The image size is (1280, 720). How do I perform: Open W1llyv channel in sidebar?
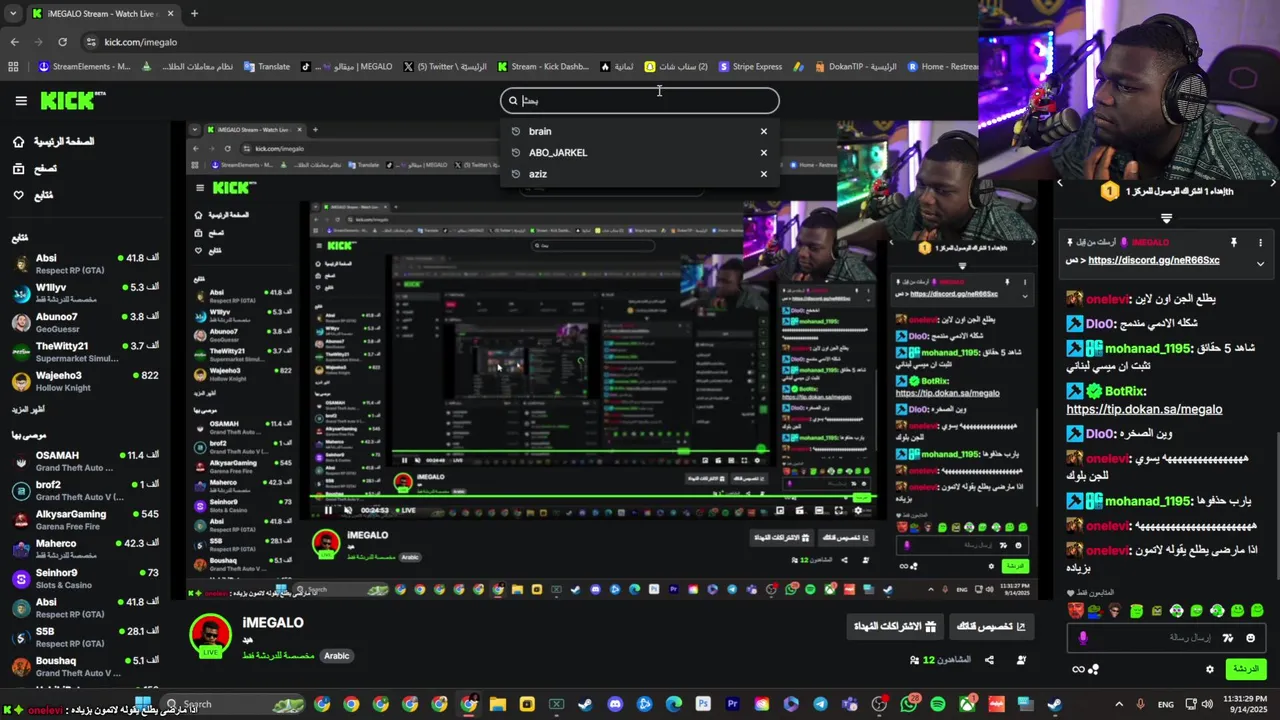[85, 293]
